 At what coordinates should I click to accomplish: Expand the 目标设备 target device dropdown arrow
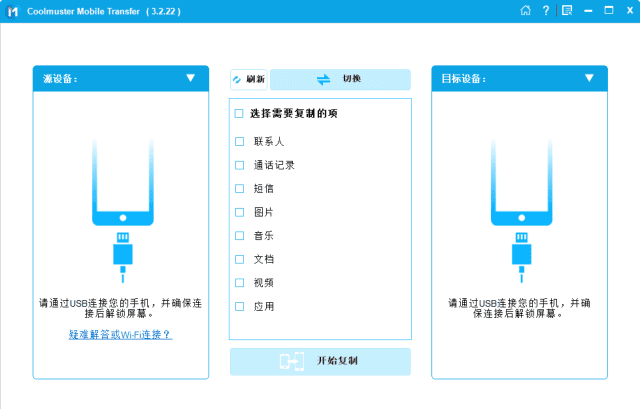pyautogui.click(x=589, y=78)
